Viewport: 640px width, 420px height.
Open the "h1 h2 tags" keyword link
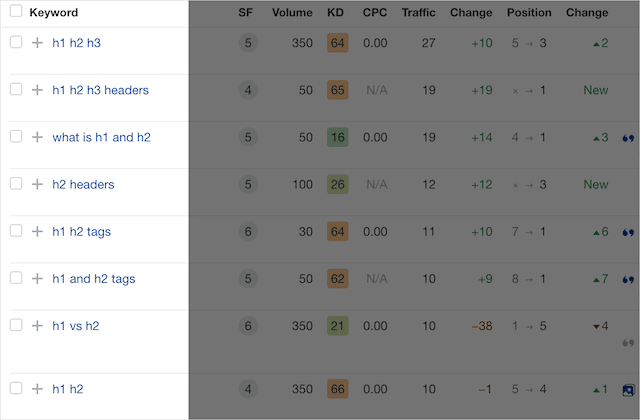tap(81, 231)
